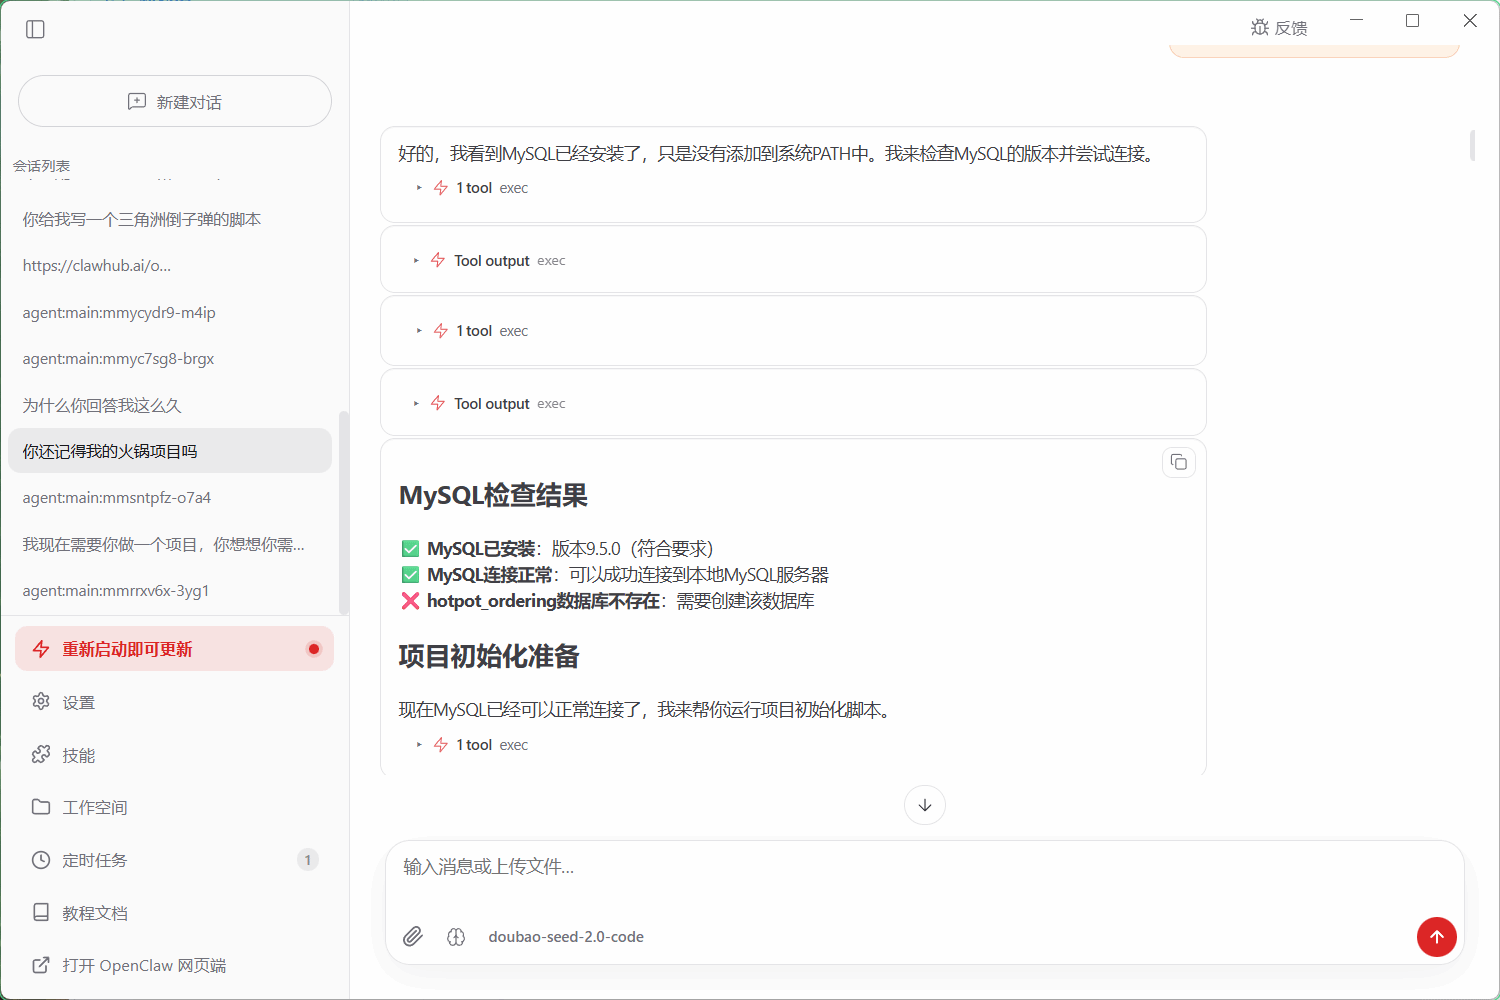This screenshot has height=1000, width=1500.
Task: Toggle the sidebar panel icon
Action: [36, 29]
